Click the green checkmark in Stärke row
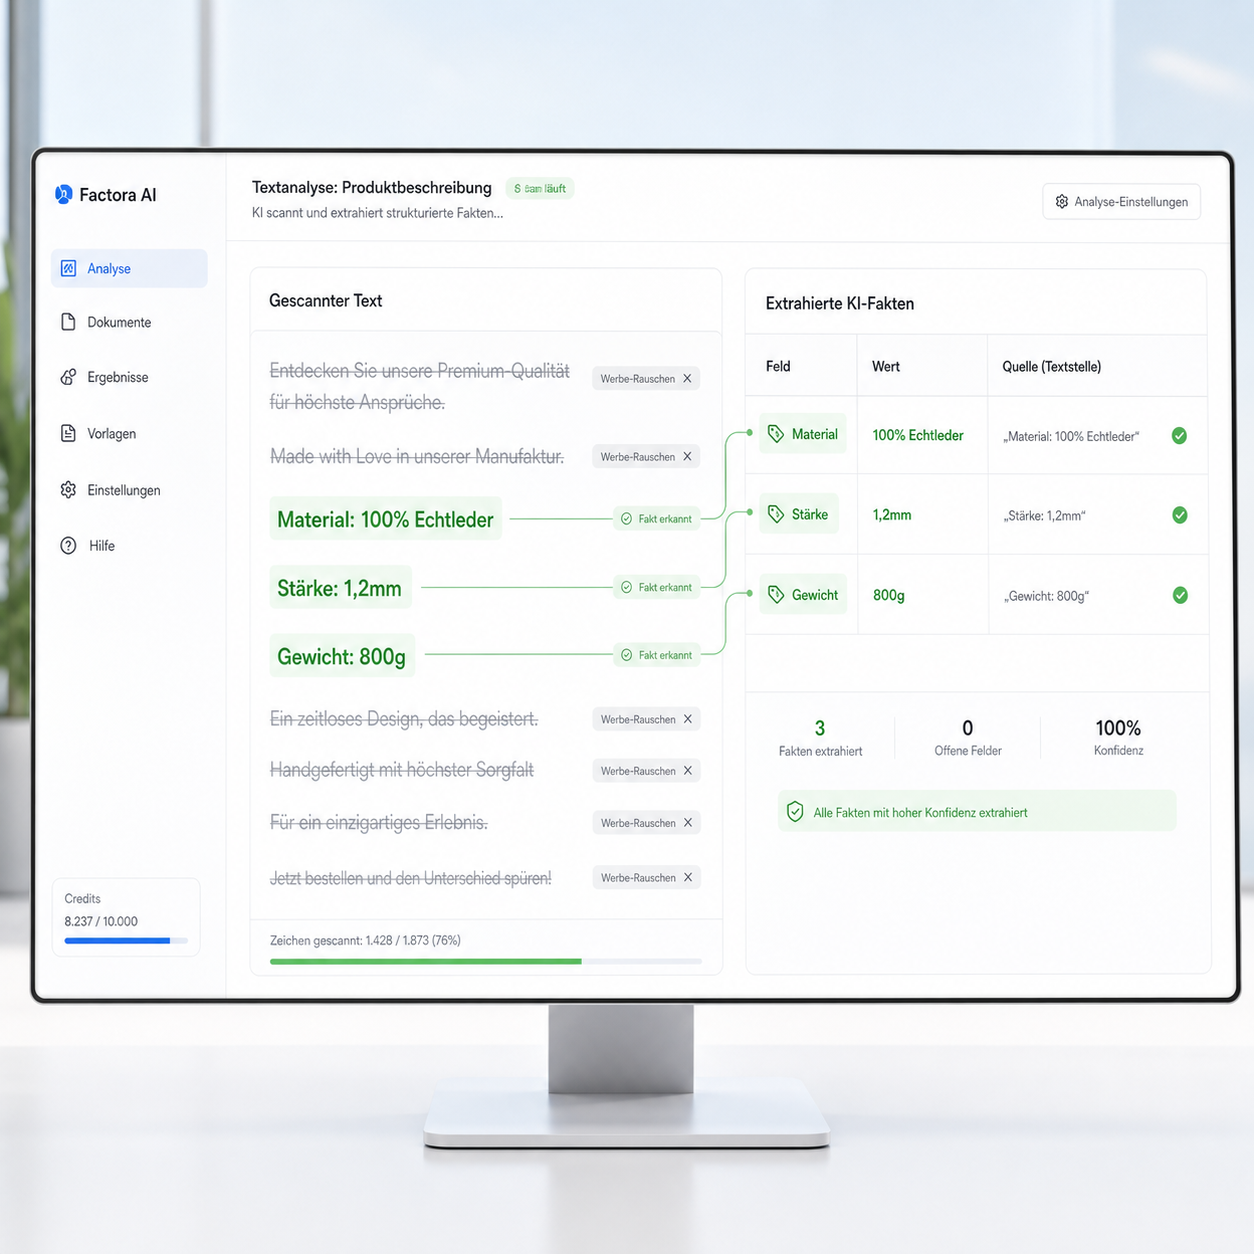Image resolution: width=1254 pixels, height=1254 pixels. tap(1180, 515)
